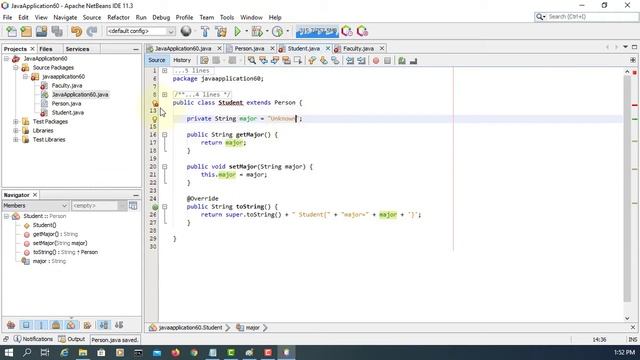Open the Notifications button in status bar
640x360 pixels.
click(x=33, y=339)
